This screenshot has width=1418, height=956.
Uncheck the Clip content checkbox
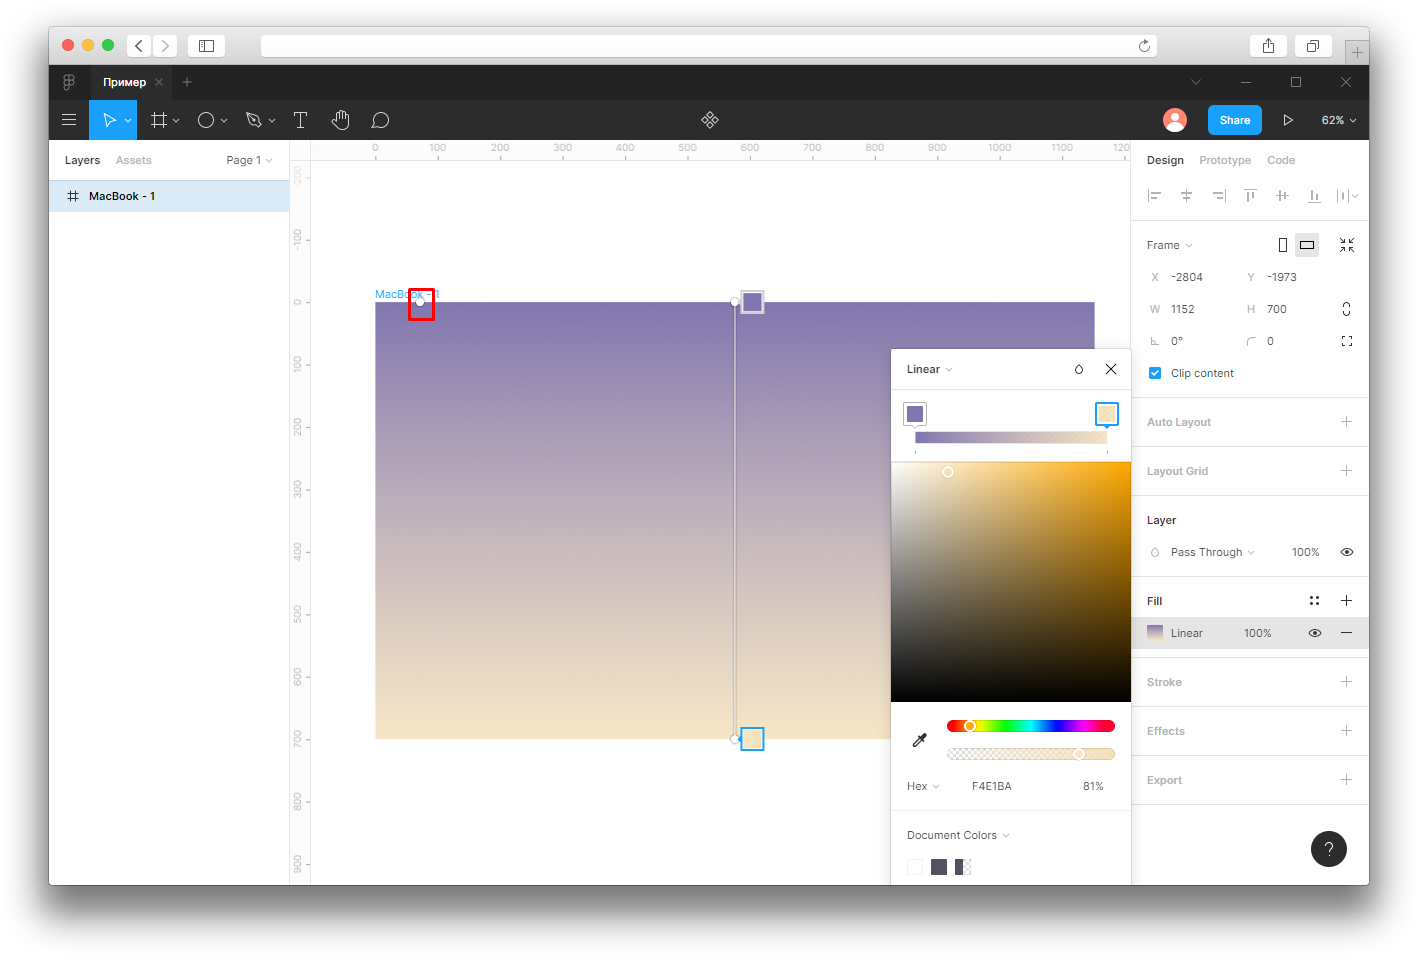coord(1155,373)
